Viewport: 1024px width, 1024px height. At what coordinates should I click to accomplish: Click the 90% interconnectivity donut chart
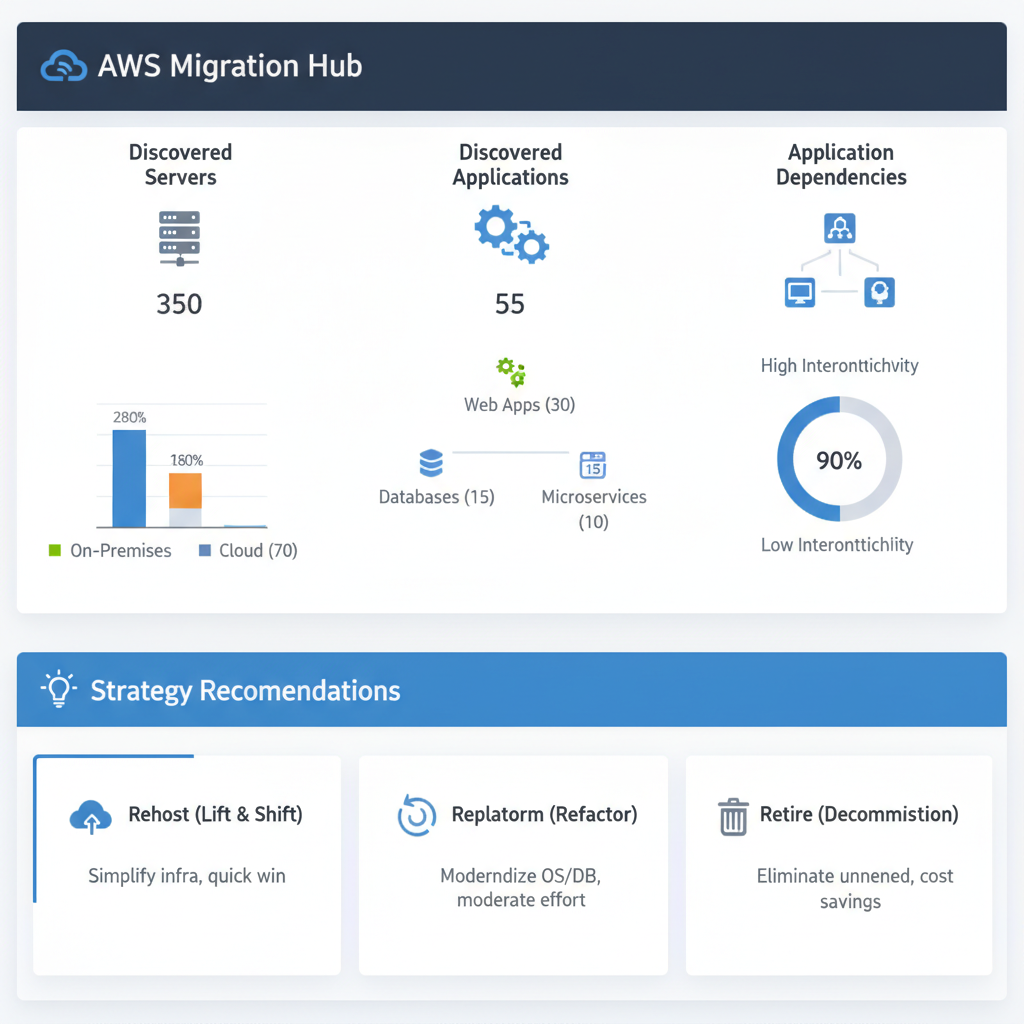pyautogui.click(x=840, y=460)
